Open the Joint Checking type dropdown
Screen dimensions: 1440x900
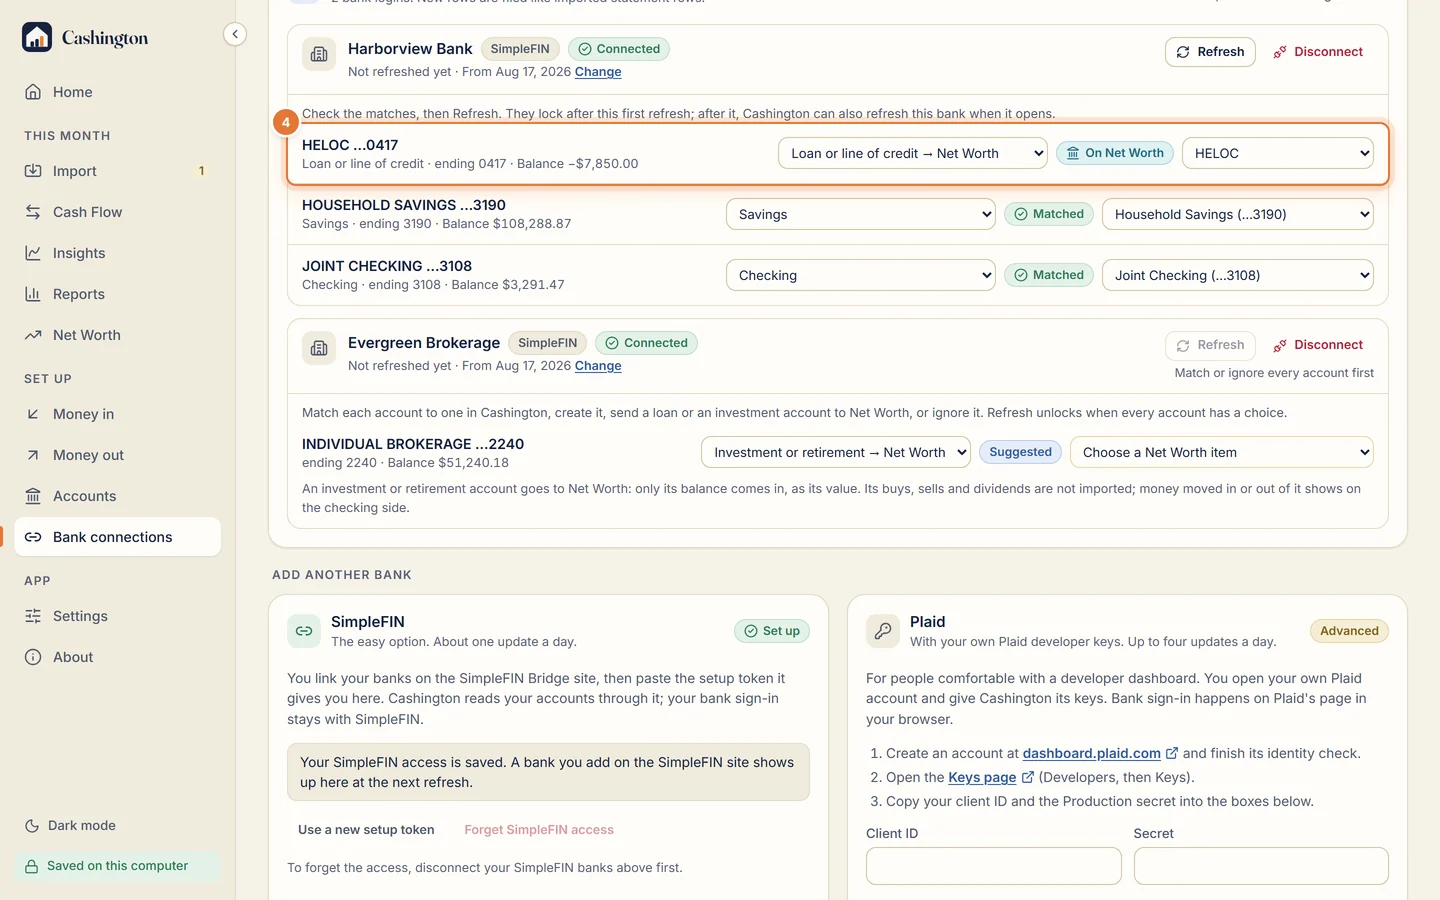coord(861,275)
